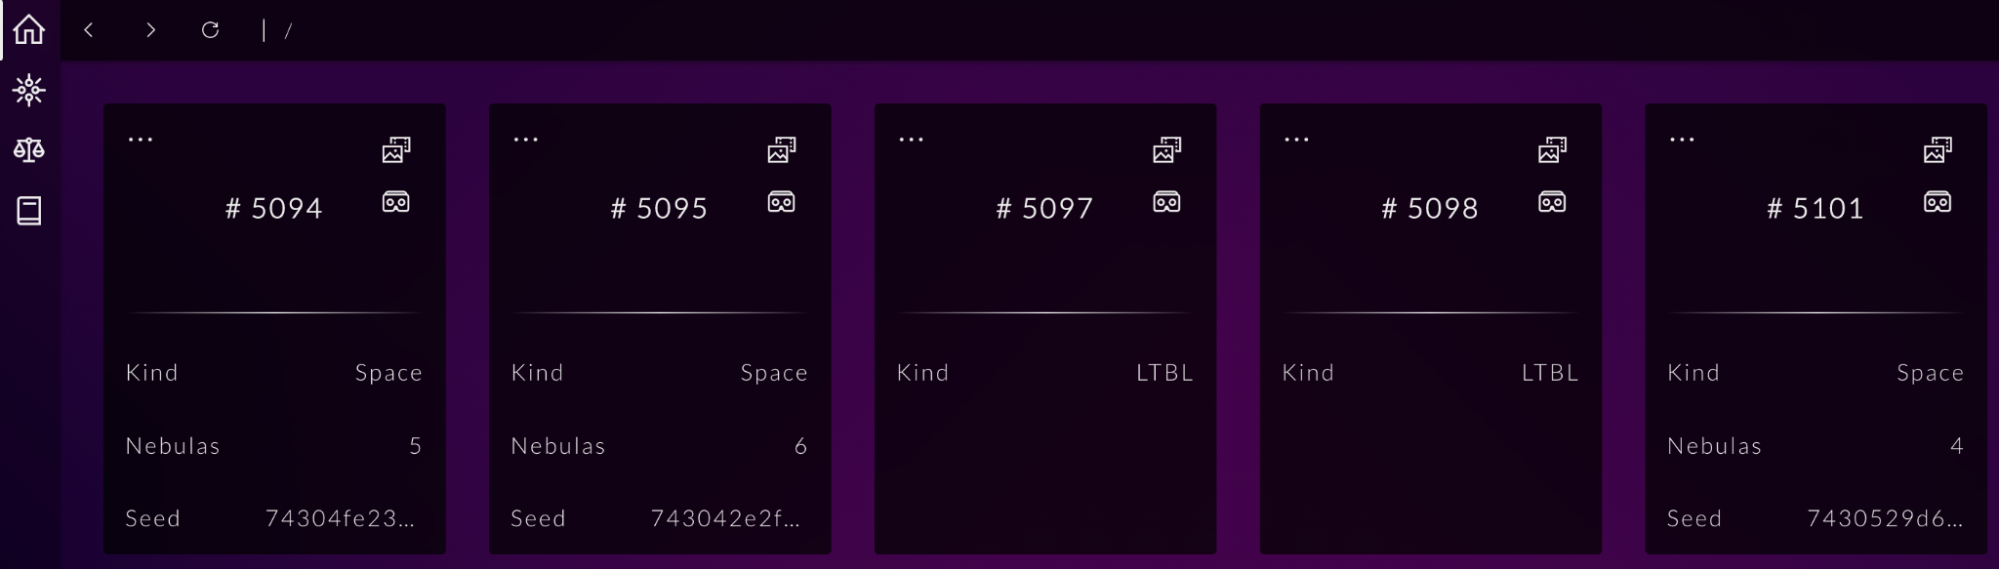Open image gallery icon on card #5094
Screen dimensions: 1999x570
[396, 150]
